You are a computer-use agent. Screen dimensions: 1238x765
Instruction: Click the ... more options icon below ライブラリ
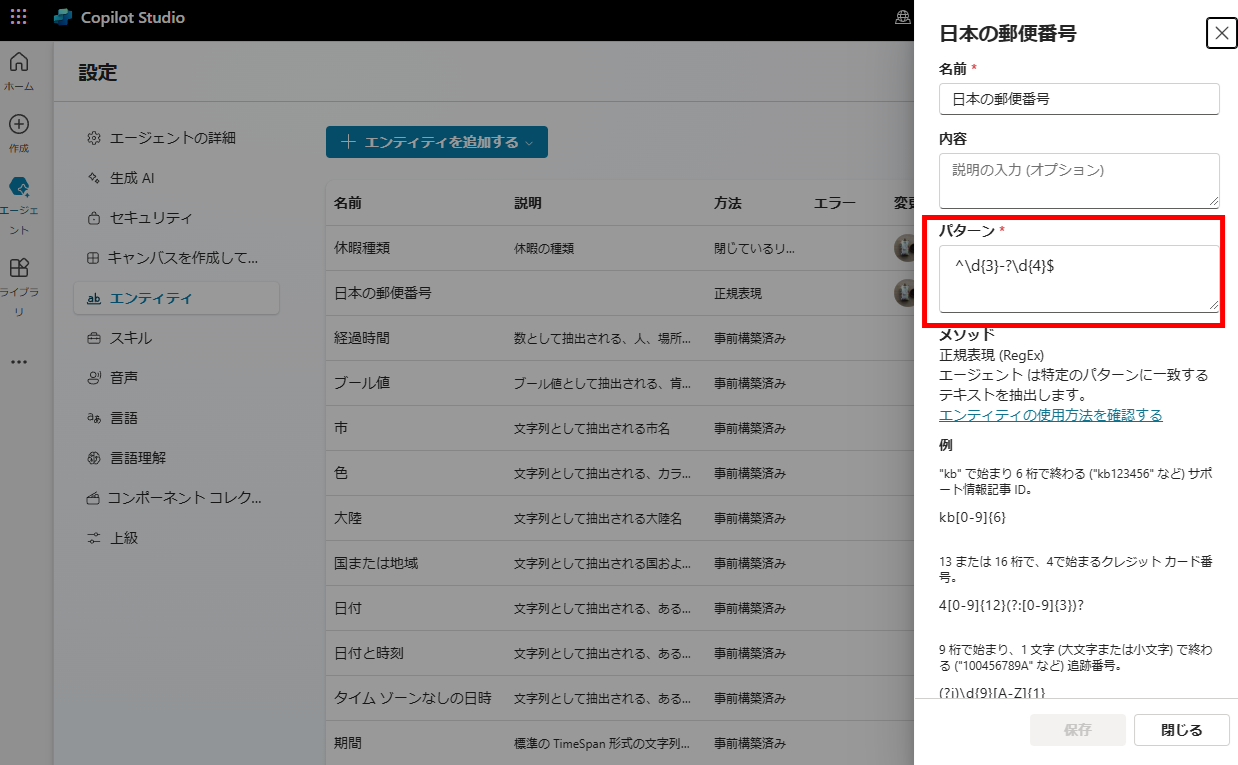(x=19, y=362)
